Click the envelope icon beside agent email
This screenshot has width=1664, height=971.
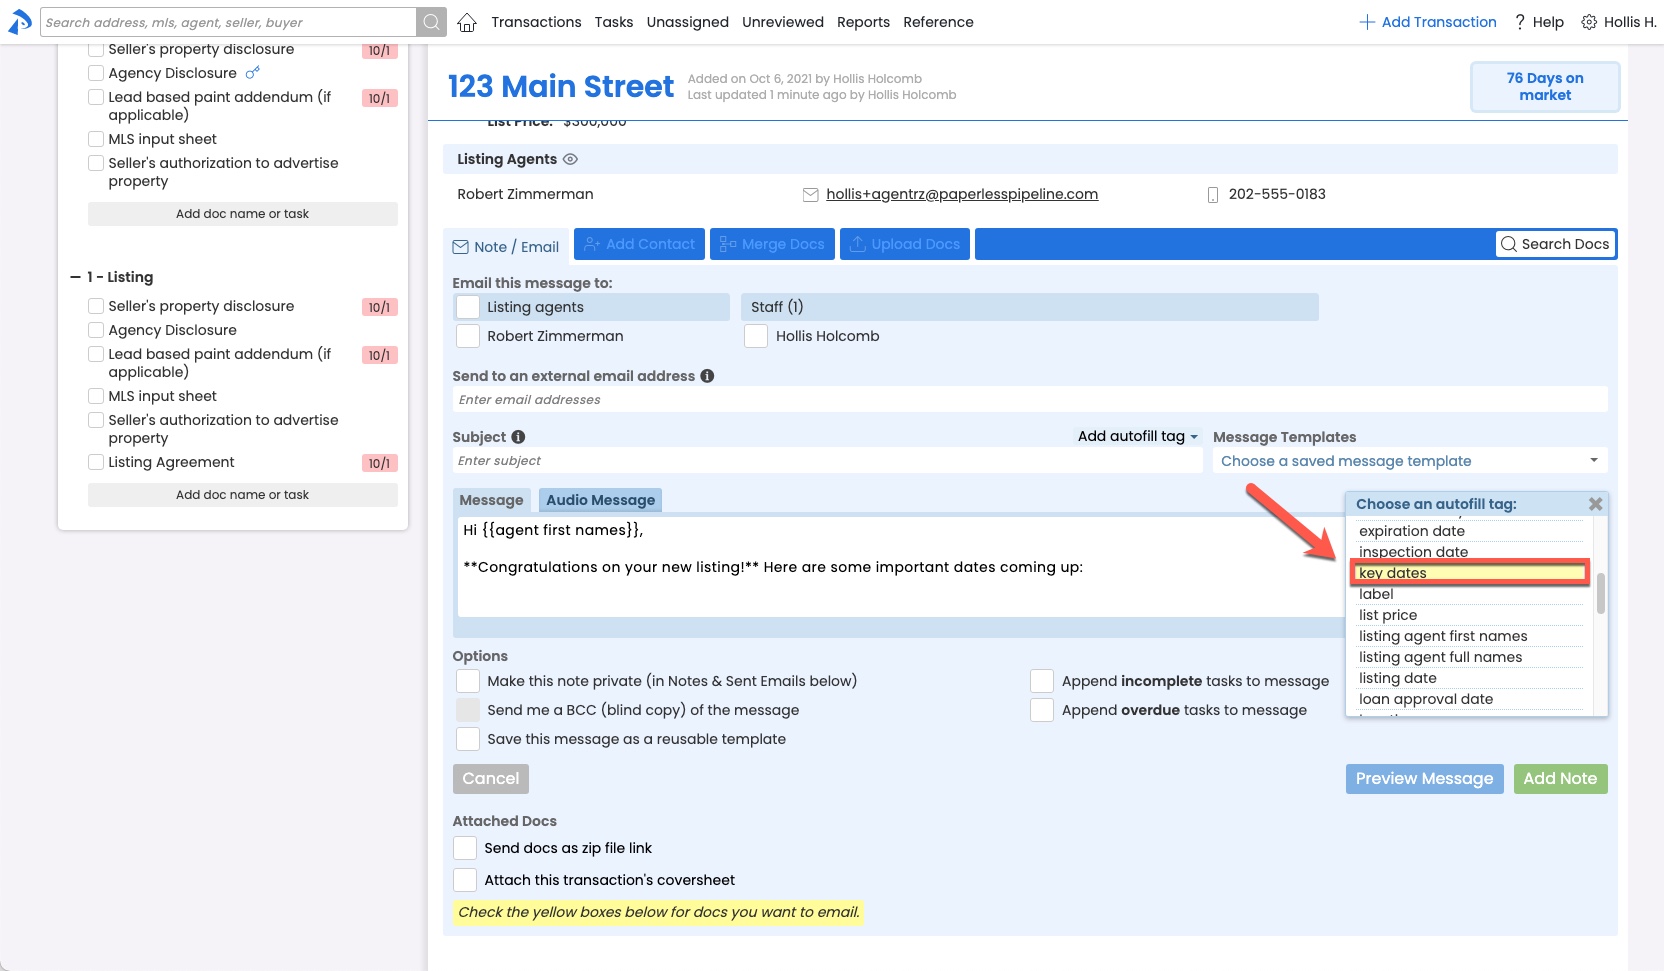811,195
